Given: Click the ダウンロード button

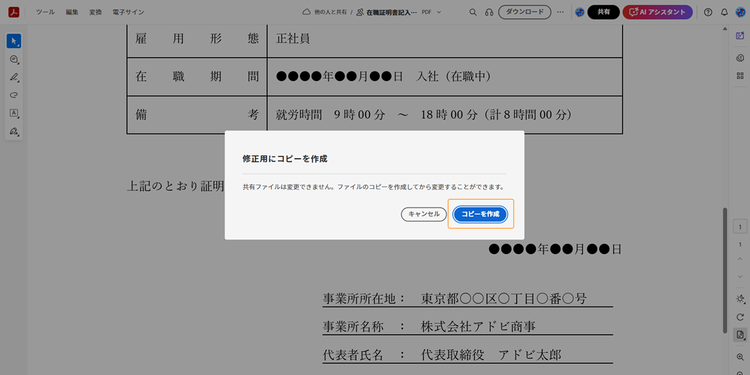Looking at the screenshot, I should [525, 12].
